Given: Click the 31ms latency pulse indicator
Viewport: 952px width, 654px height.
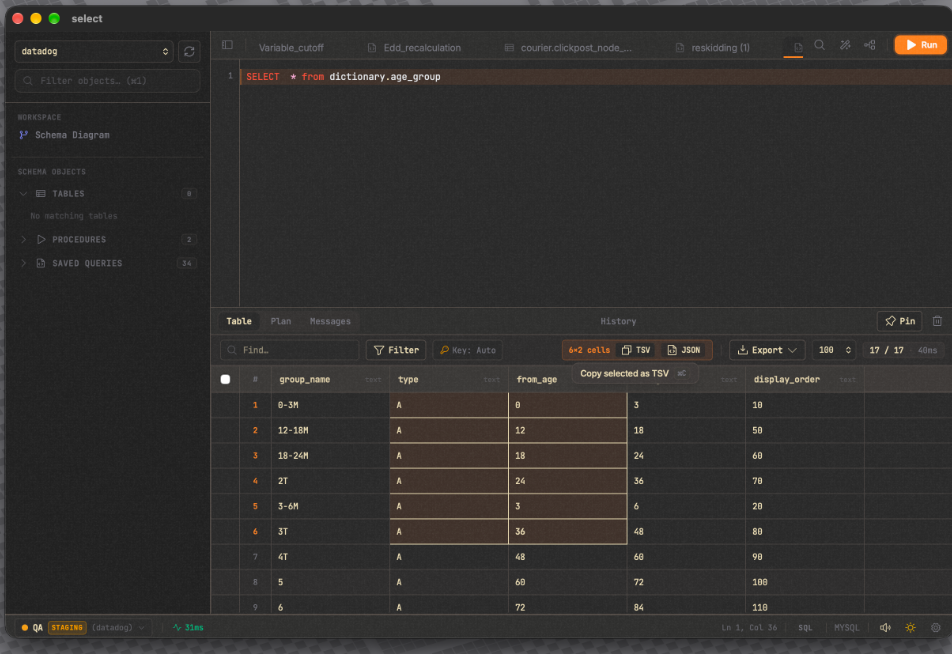Looking at the screenshot, I should [x=188, y=627].
